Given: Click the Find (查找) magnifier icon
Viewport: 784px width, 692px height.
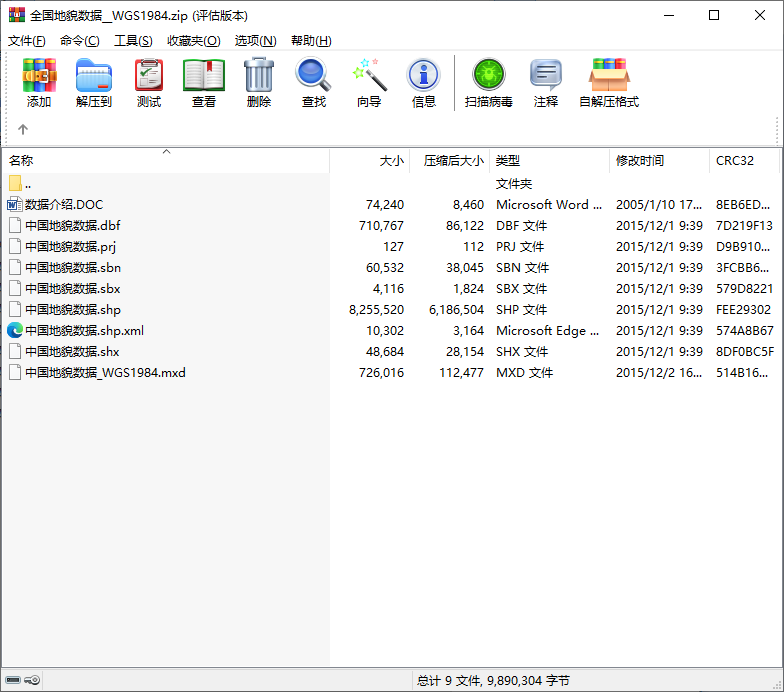Looking at the screenshot, I should point(314,75).
